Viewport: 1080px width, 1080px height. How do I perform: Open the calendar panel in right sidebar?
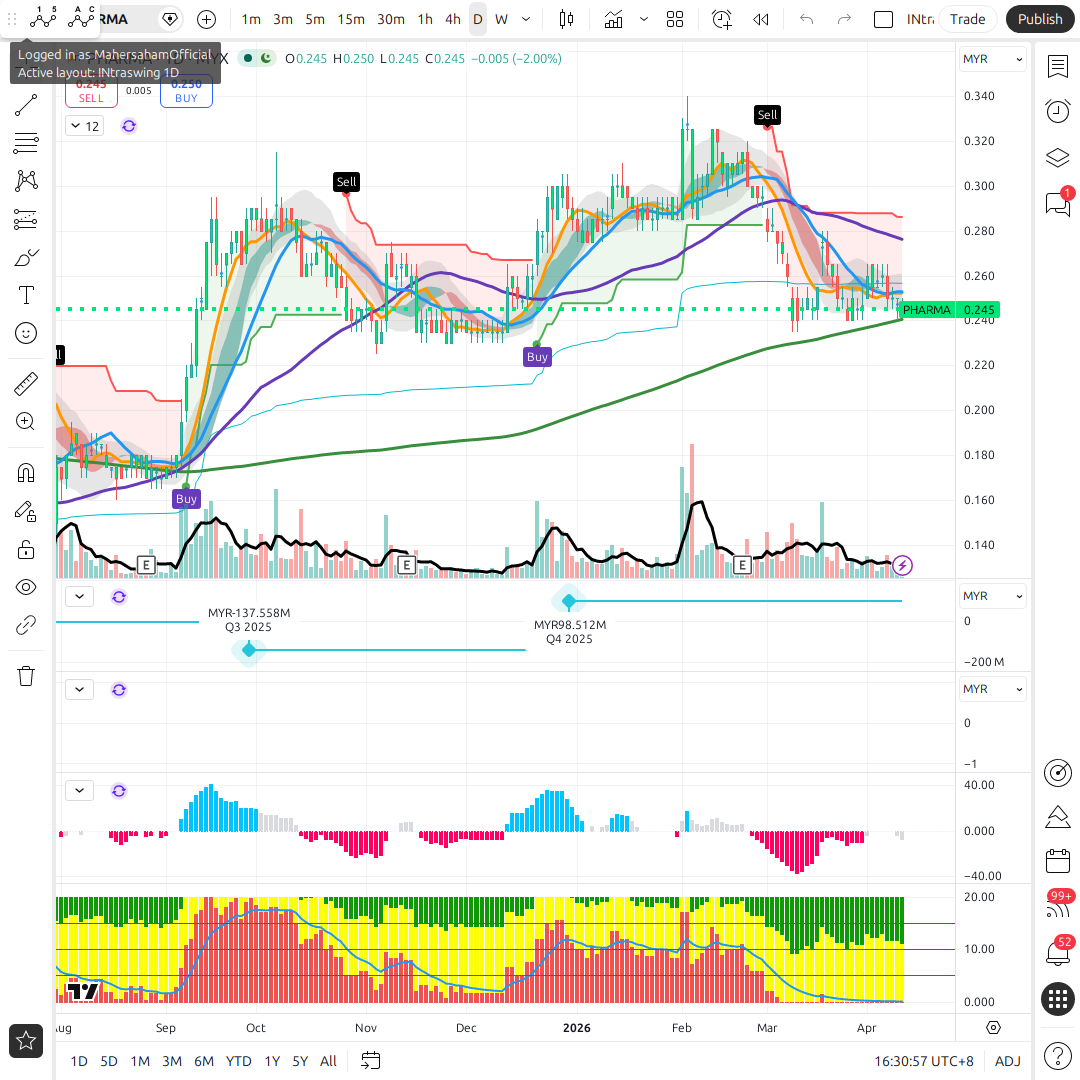[x=1057, y=861]
